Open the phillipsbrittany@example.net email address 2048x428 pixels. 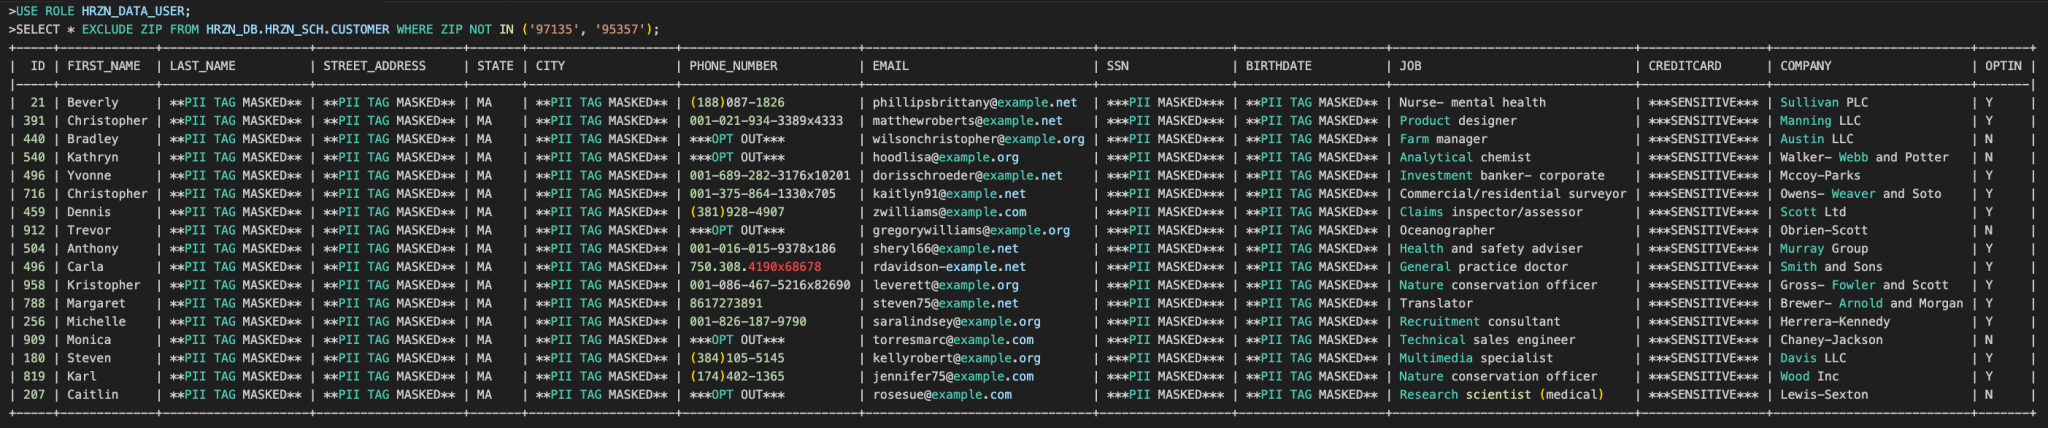pos(974,102)
